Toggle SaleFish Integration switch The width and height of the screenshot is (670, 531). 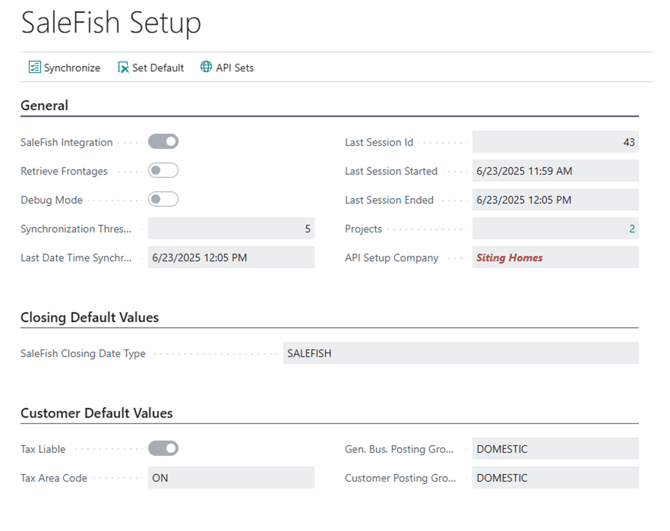coord(163,142)
